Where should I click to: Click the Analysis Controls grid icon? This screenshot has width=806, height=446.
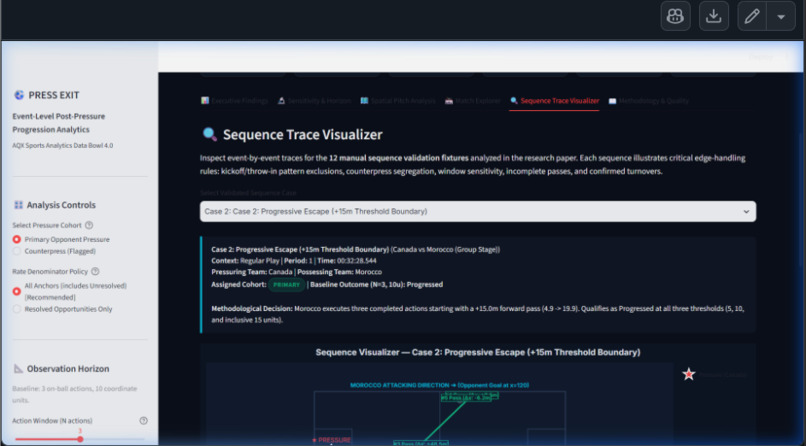click(19, 205)
